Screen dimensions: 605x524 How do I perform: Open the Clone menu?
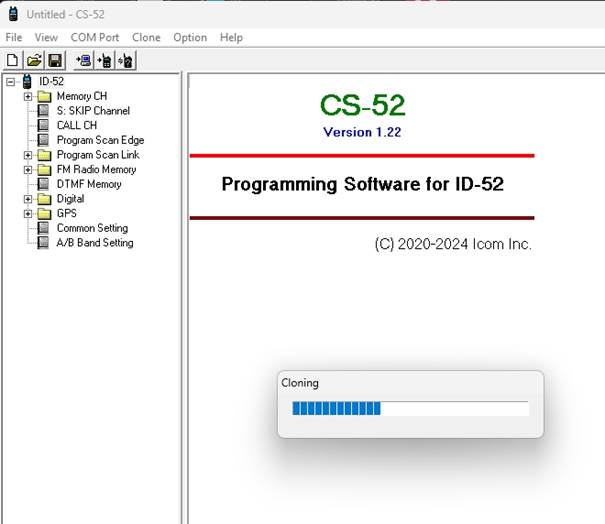click(146, 37)
